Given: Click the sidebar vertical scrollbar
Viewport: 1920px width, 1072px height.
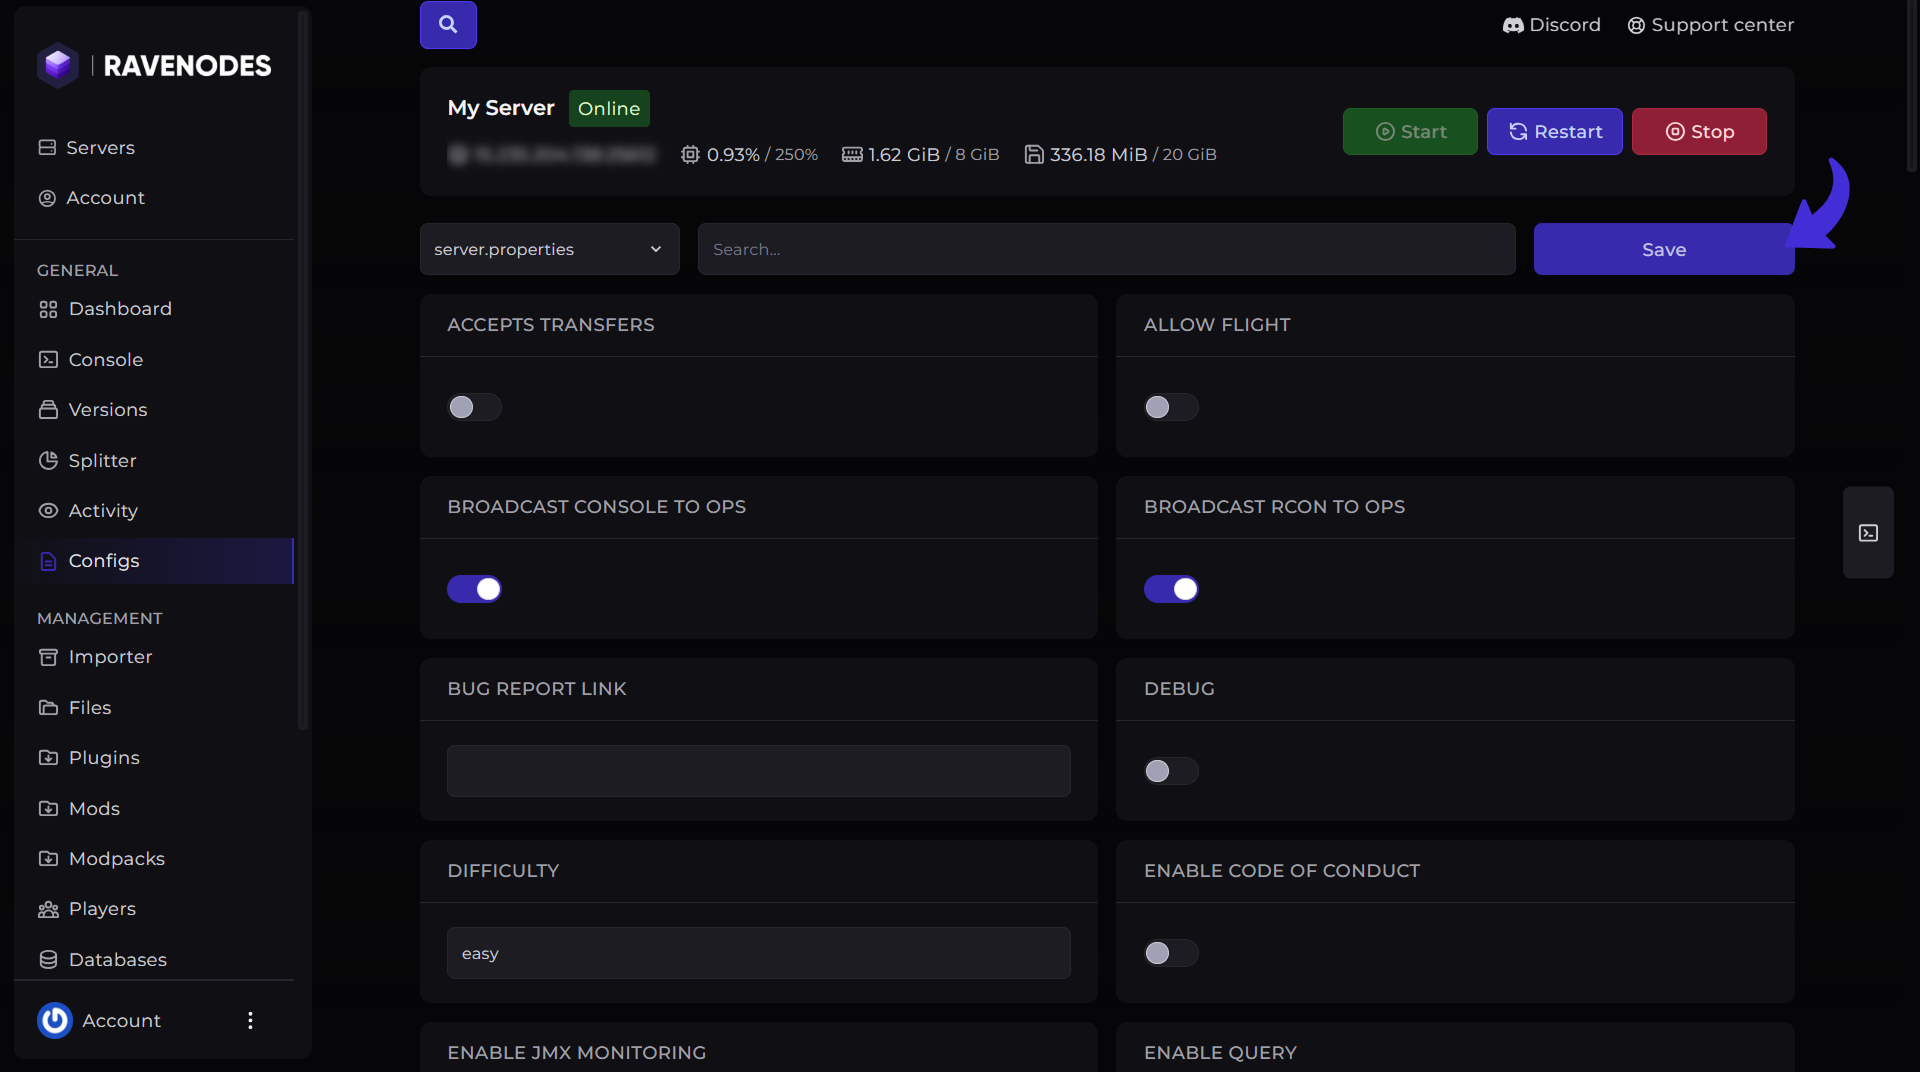Looking at the screenshot, I should click(303, 370).
